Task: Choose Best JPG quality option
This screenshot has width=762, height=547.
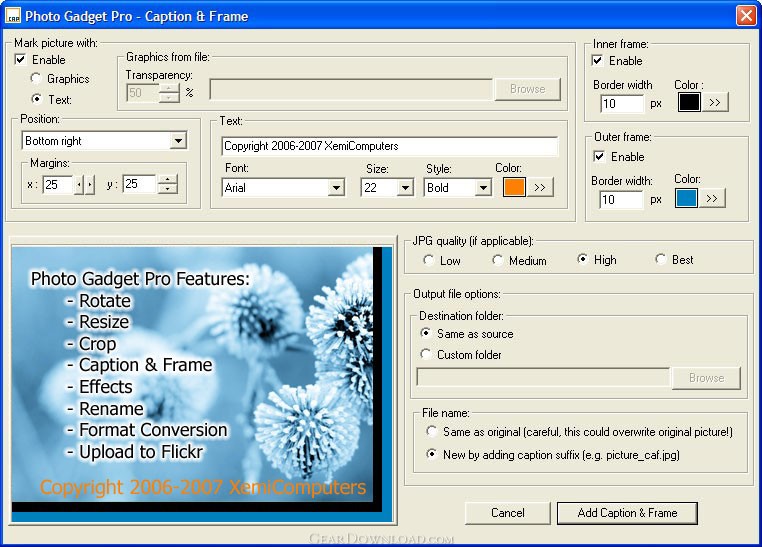Action: click(x=660, y=260)
